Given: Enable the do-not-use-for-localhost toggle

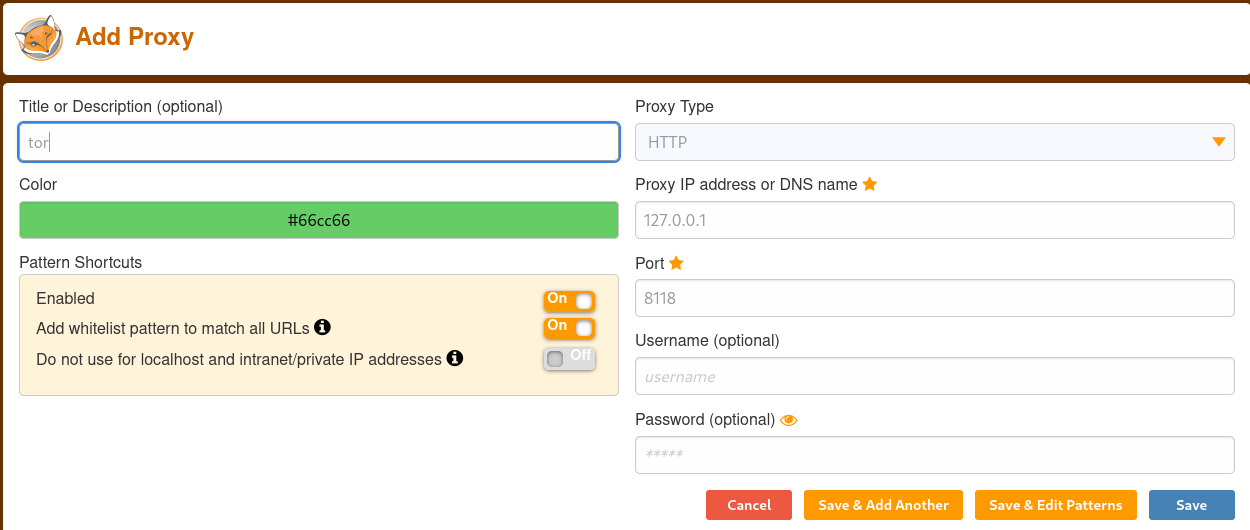Looking at the screenshot, I should (569, 358).
